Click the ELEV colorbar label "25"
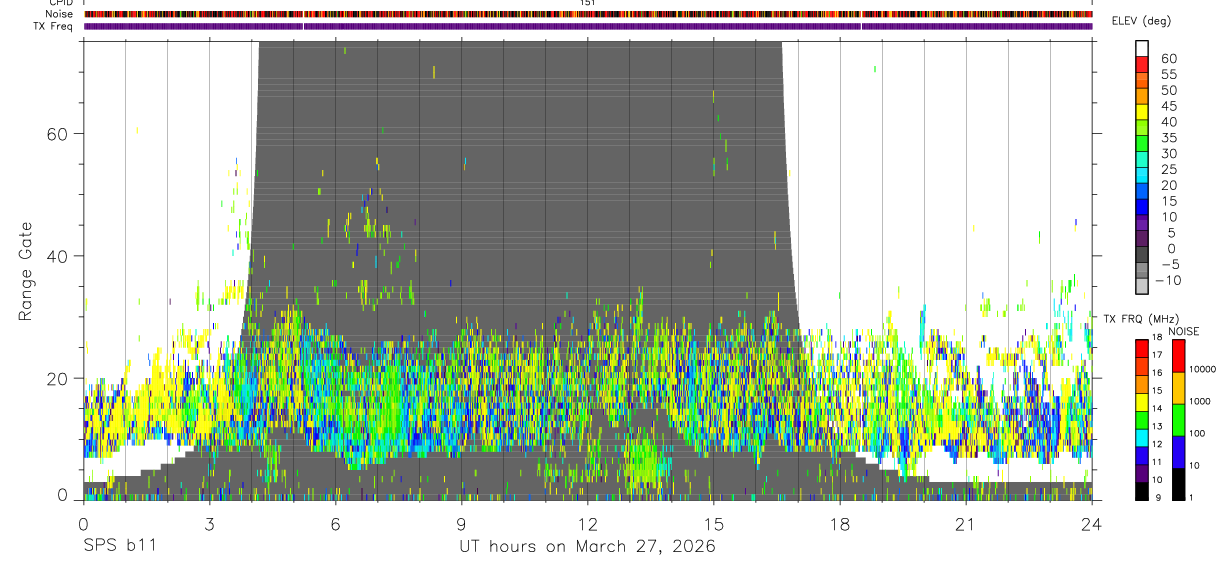Viewport: 1228px width, 567px height. 1168,170
